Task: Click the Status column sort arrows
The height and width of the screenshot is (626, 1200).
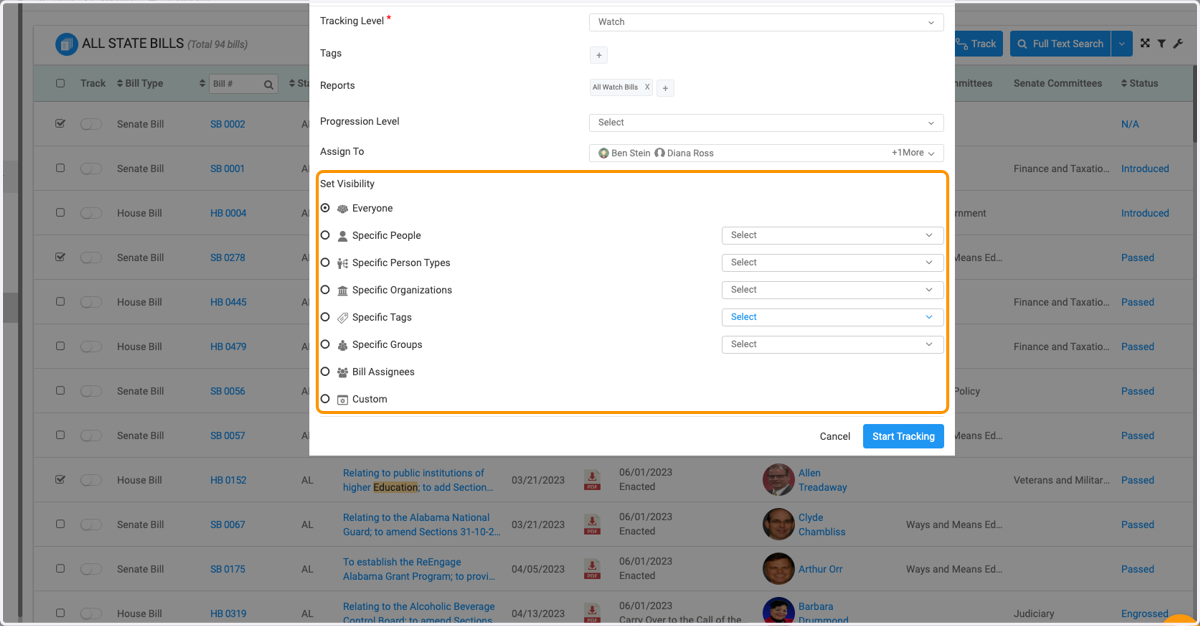Action: [1123, 84]
